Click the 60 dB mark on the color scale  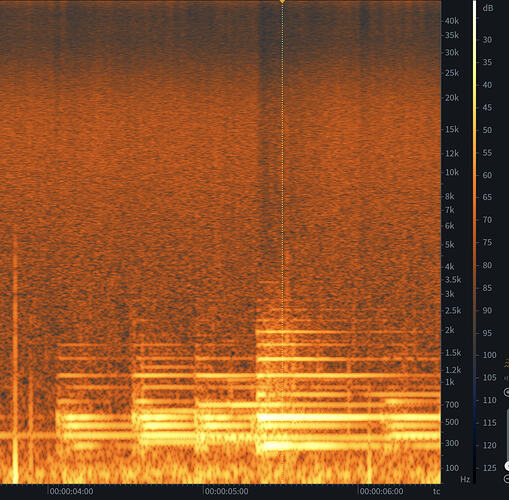coord(487,175)
